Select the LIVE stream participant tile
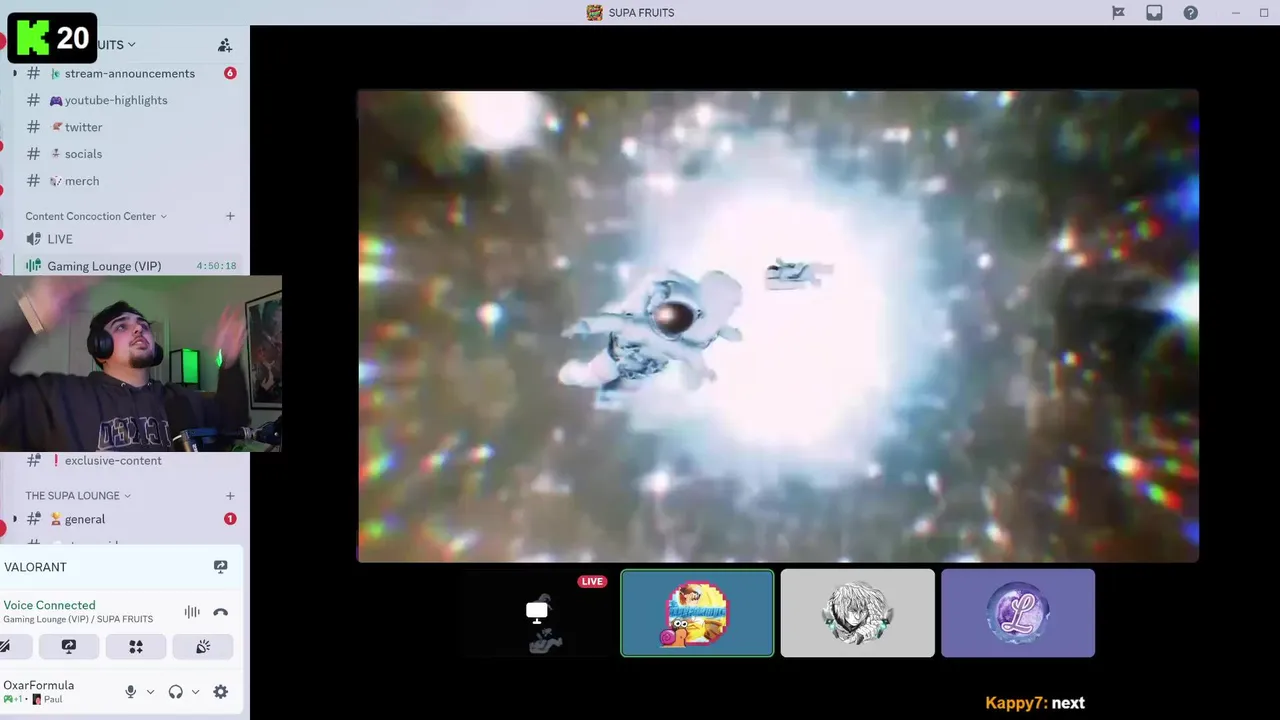Image resolution: width=1280 pixels, height=720 pixels. point(537,613)
